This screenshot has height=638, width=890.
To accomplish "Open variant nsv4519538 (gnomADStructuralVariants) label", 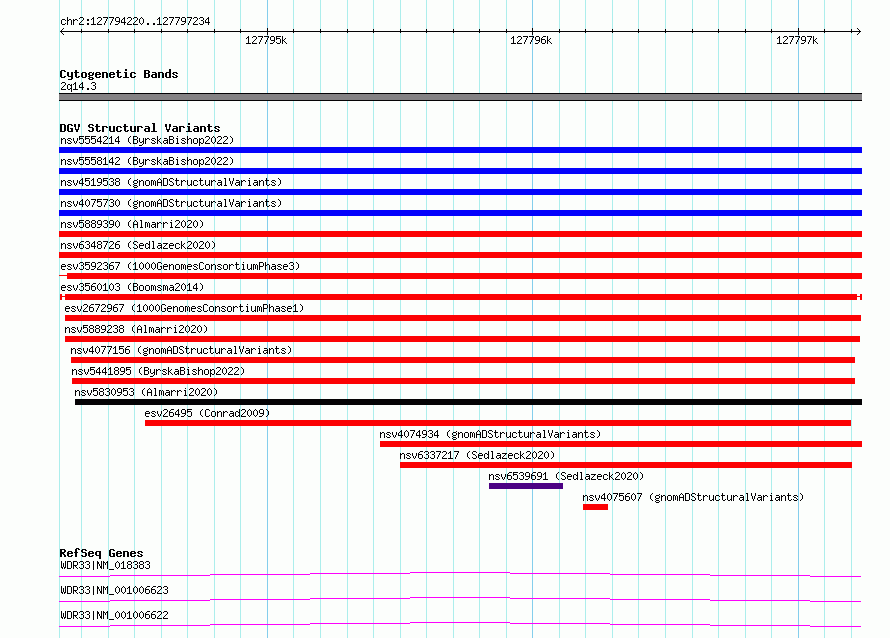I will (x=171, y=182).
